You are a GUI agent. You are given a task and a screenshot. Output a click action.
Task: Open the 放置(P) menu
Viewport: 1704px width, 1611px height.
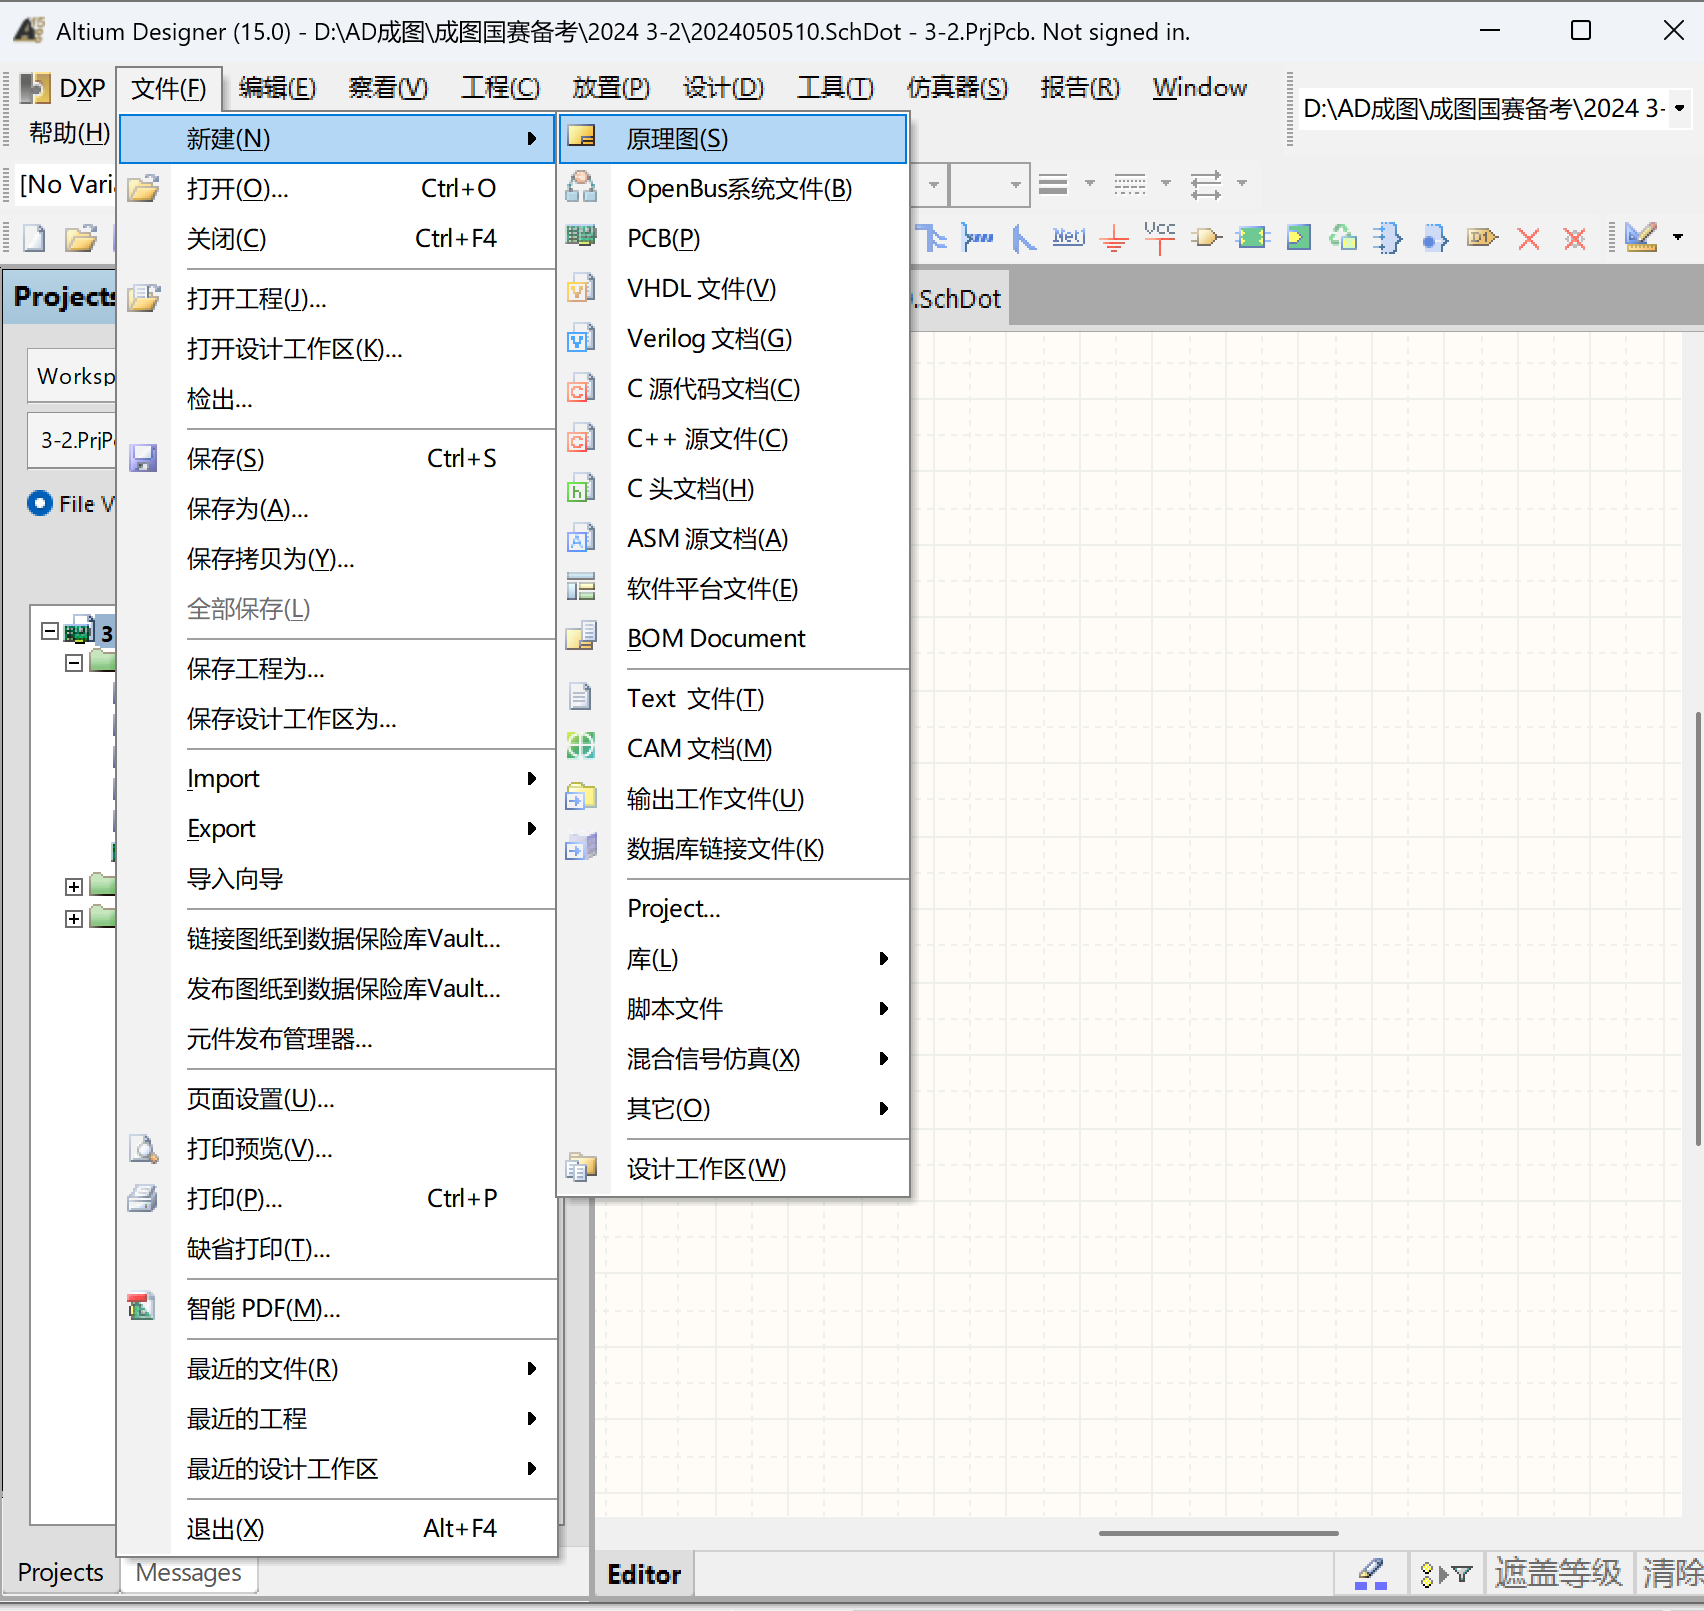[611, 88]
